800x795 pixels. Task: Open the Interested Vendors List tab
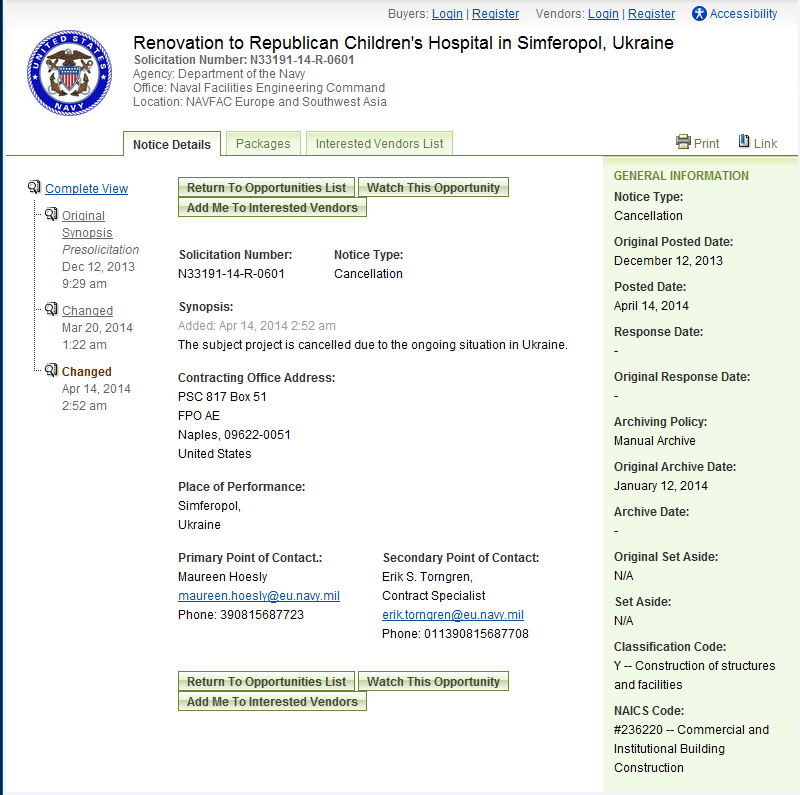click(x=379, y=144)
